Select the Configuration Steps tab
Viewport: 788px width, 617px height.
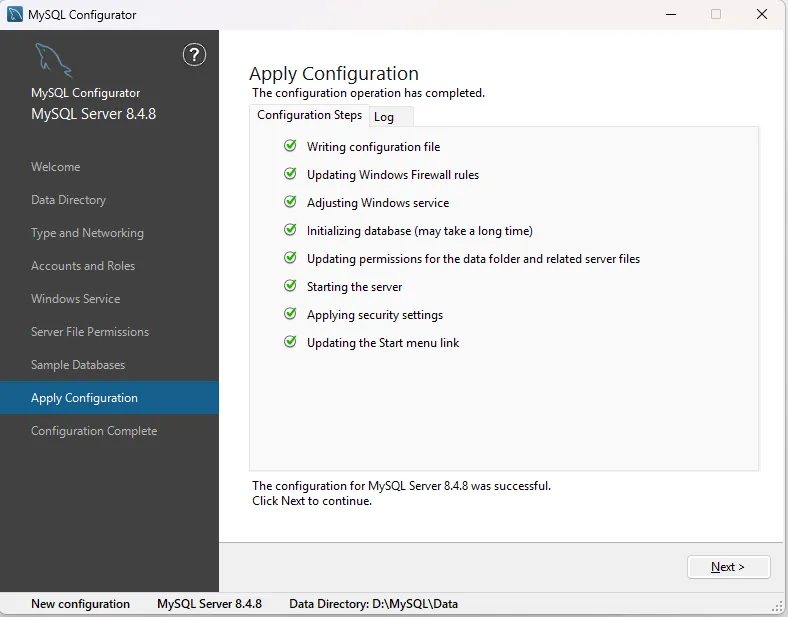coord(309,115)
